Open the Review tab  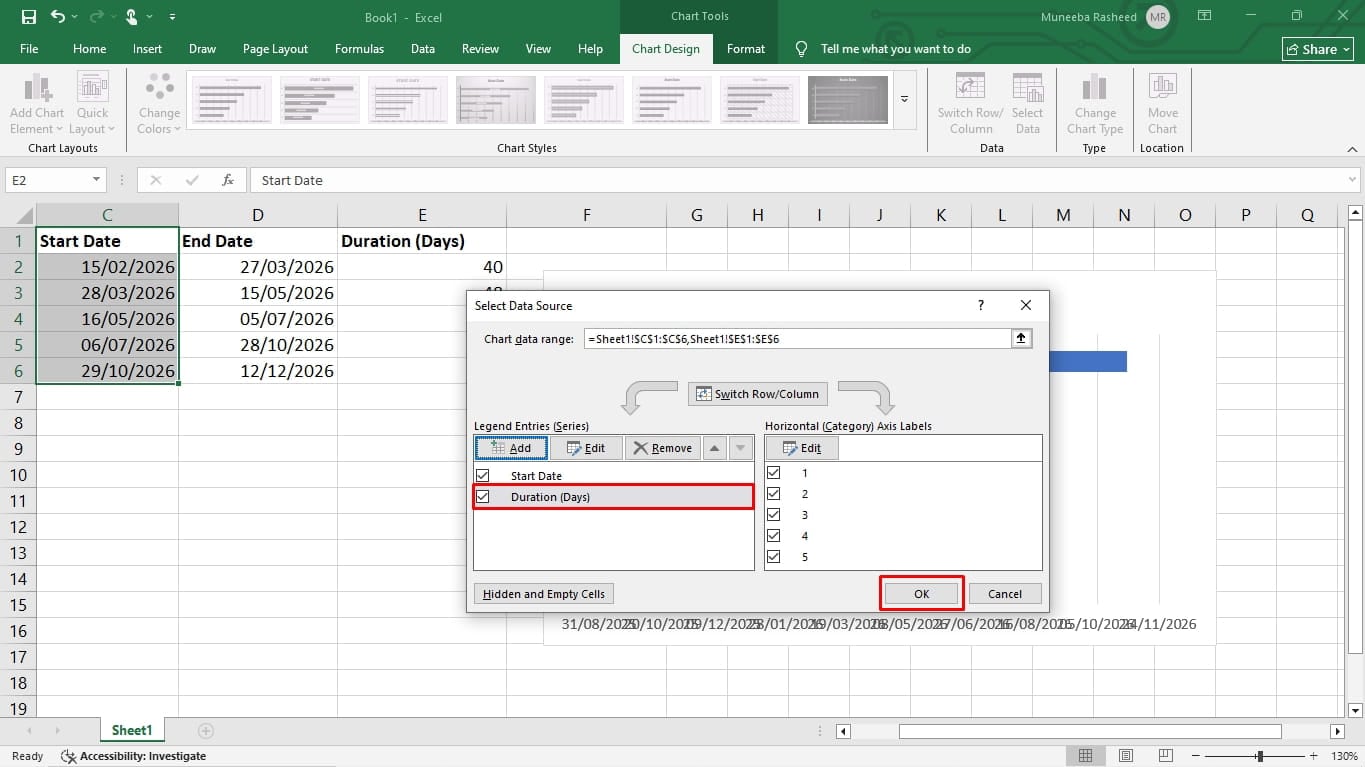tap(480, 48)
